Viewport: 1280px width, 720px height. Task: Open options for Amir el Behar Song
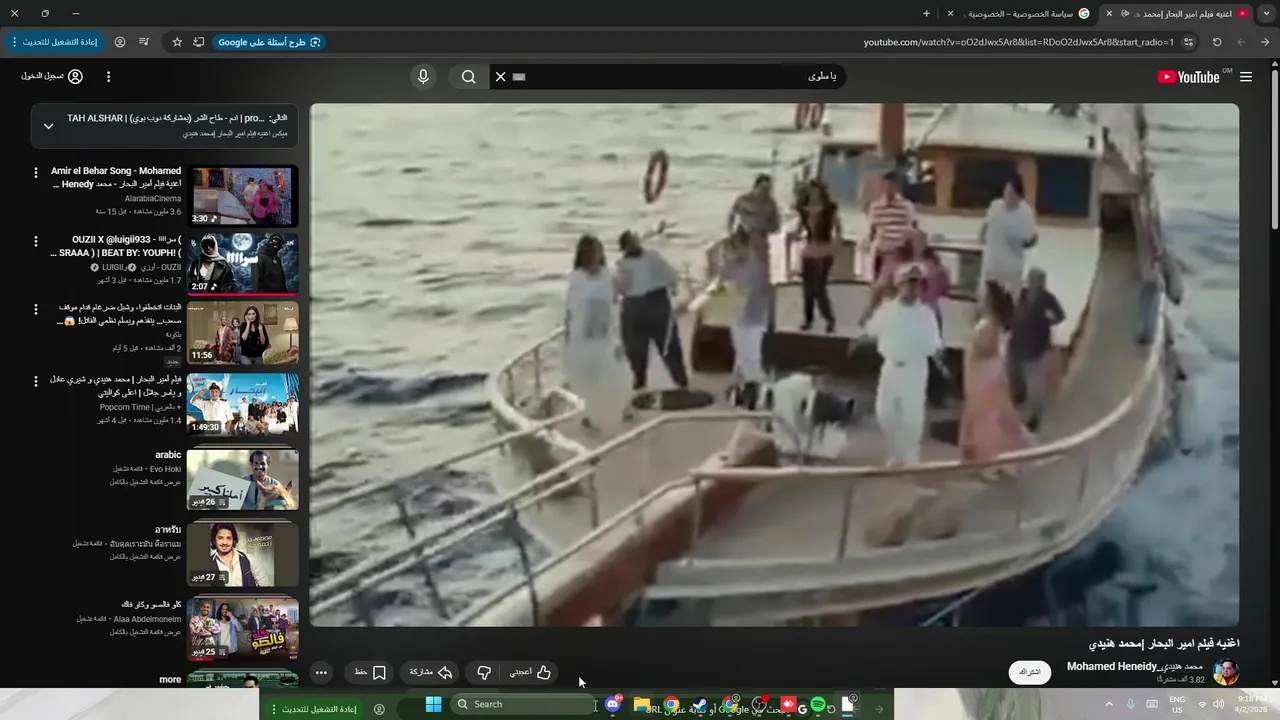pyautogui.click(x=36, y=173)
